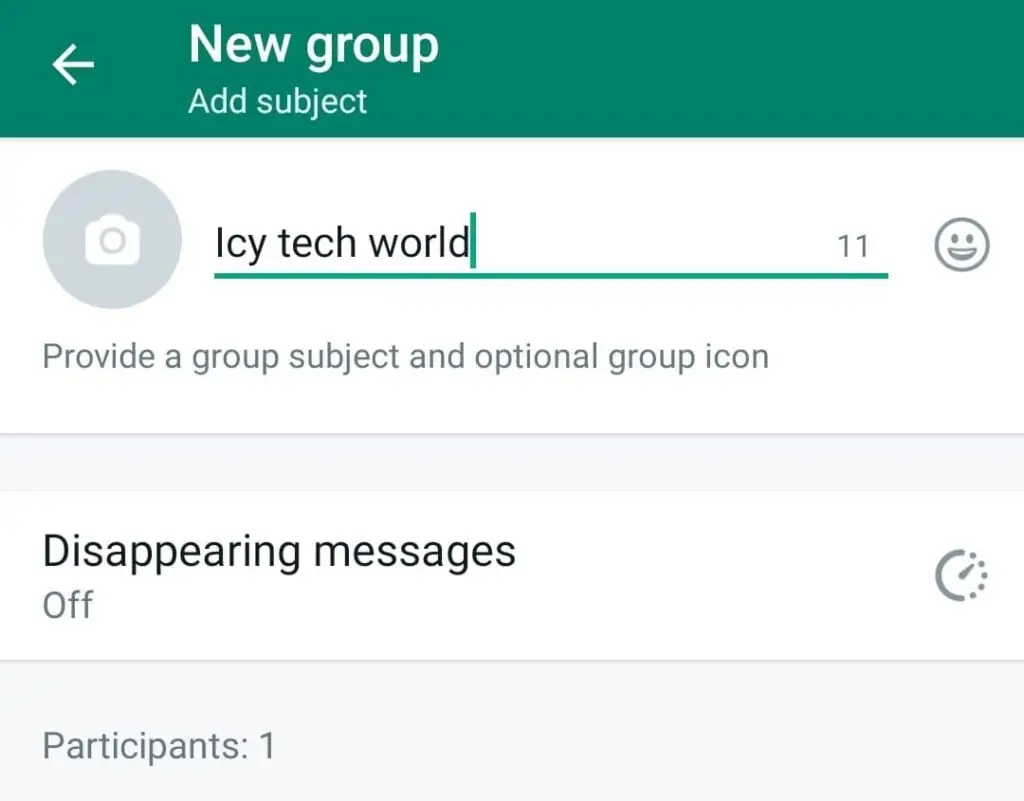Click the word 'Icy' in subject field
Viewport: 1024px width, 801px height.
coord(240,243)
